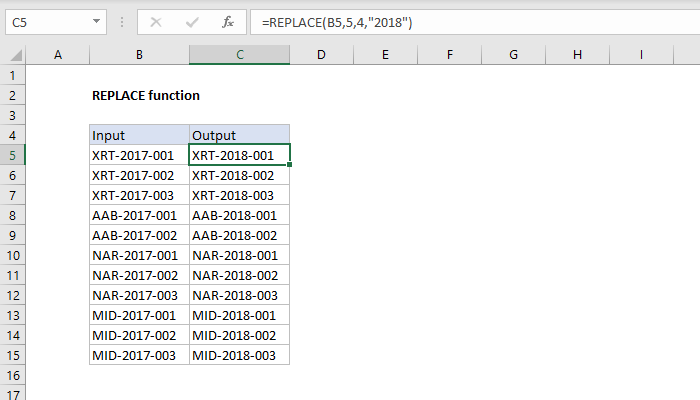Select cell containing XRT-2018-003
700x400 pixels.
coord(239,196)
